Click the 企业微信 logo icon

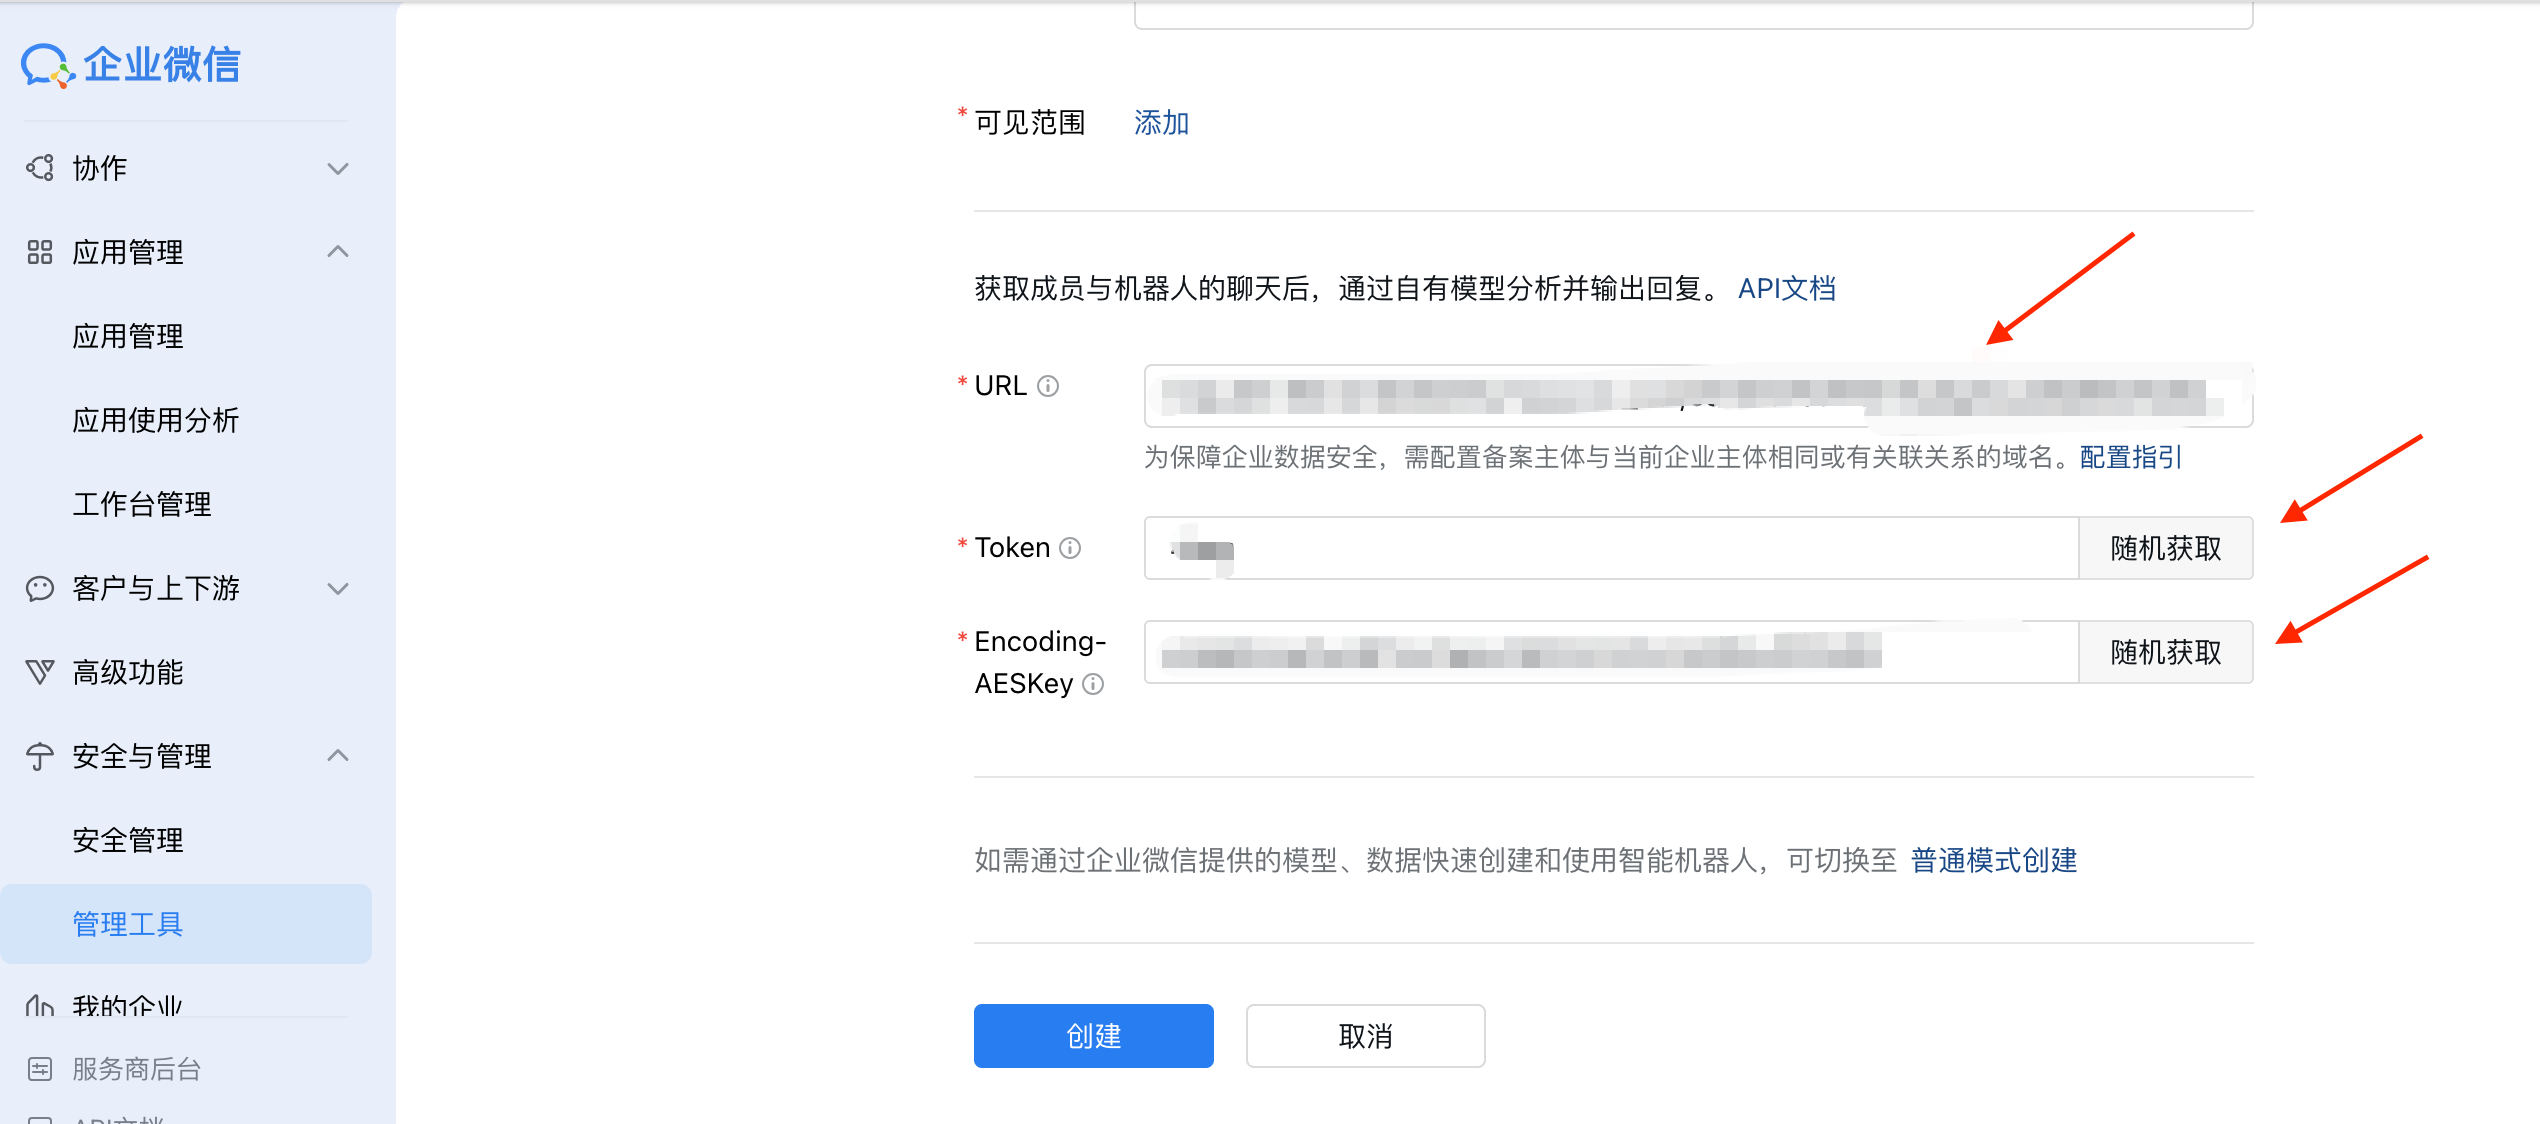(47, 63)
